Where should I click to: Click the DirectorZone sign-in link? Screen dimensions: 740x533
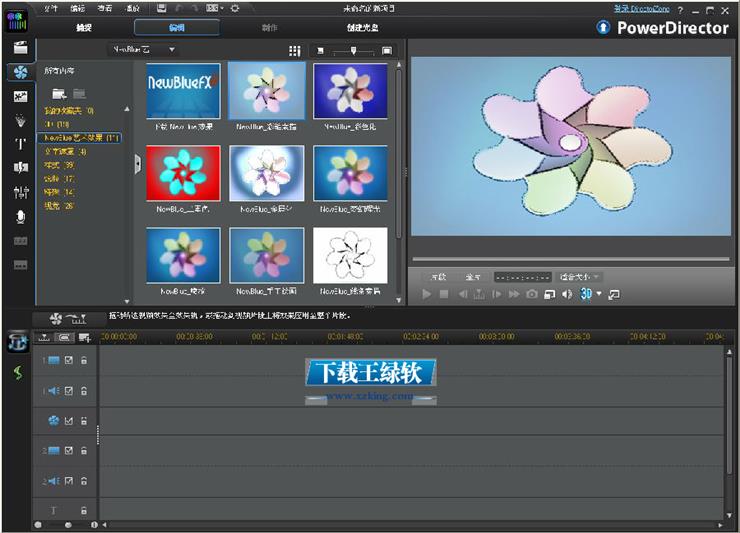click(641, 8)
